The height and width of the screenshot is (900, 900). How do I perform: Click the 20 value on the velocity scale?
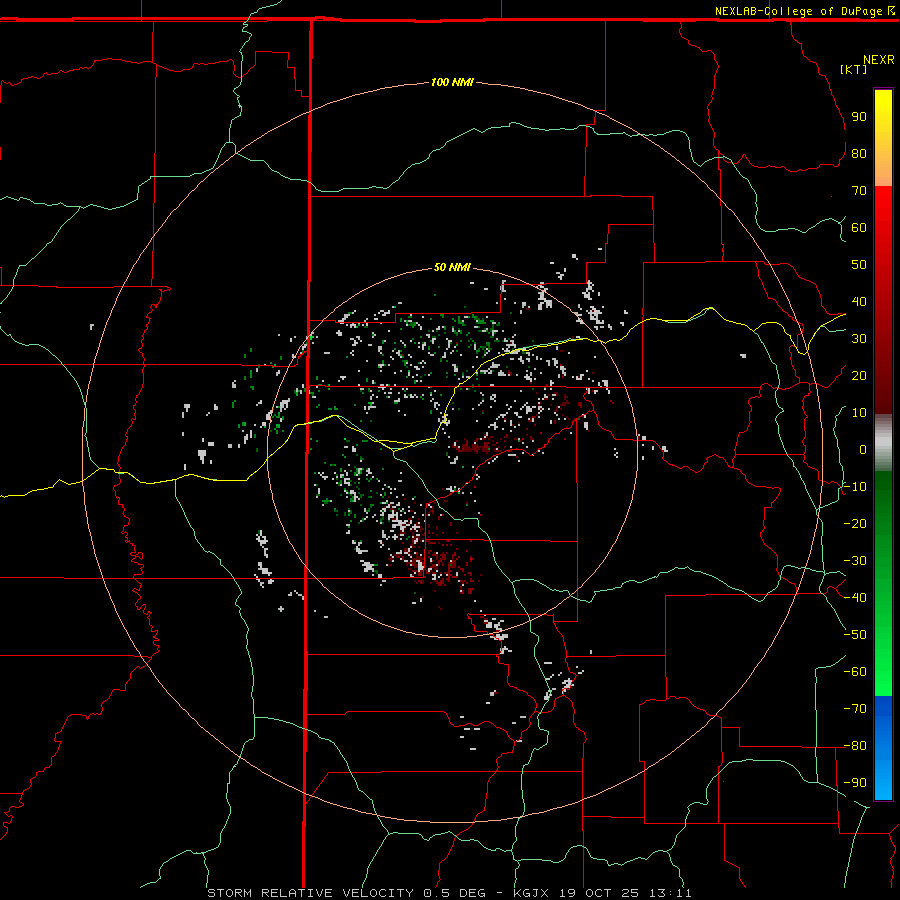coord(859,375)
